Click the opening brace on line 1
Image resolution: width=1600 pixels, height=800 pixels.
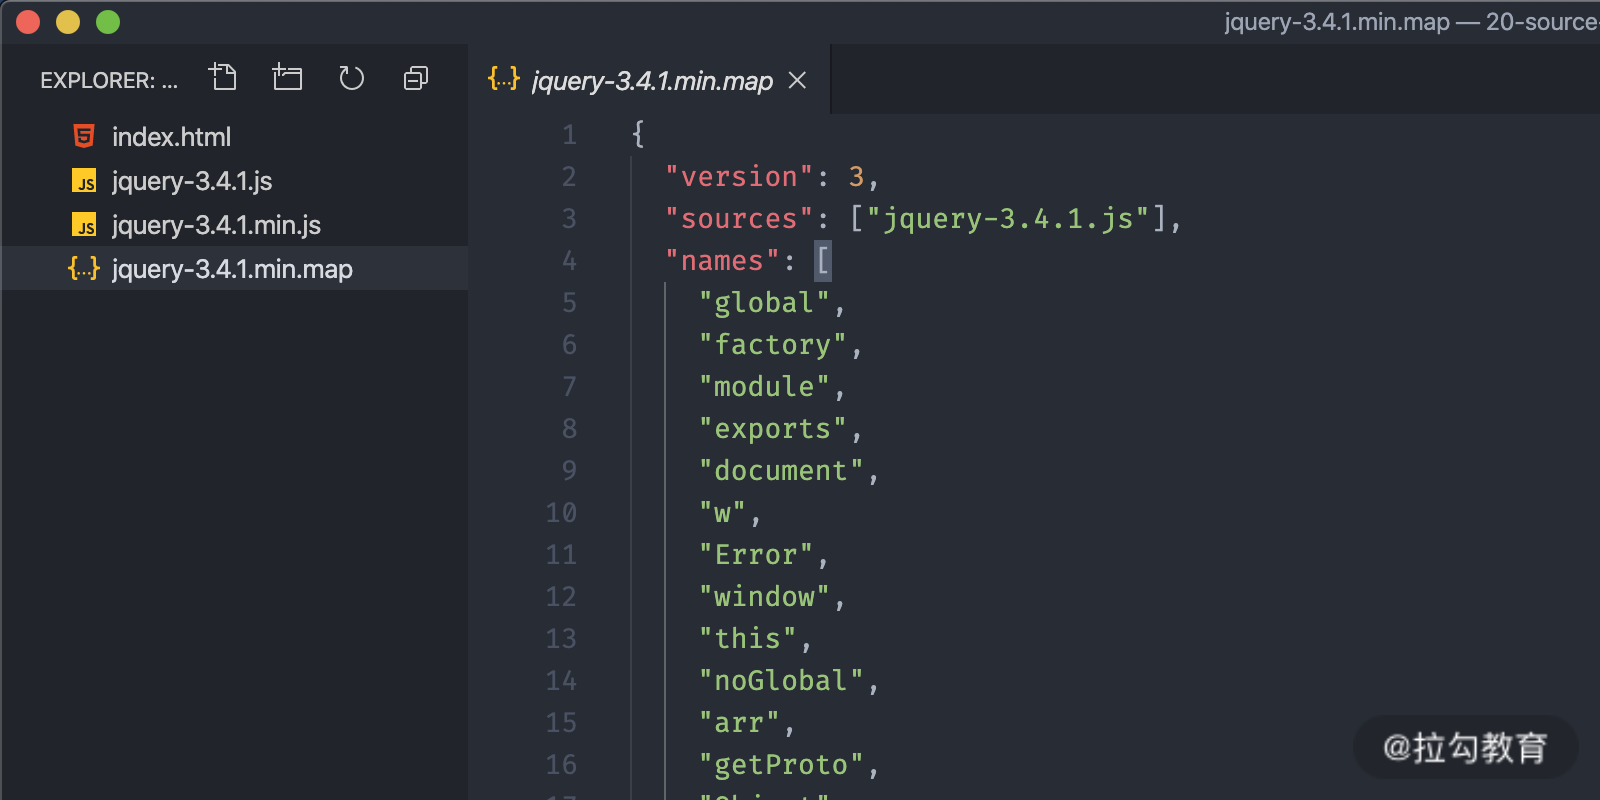638,134
